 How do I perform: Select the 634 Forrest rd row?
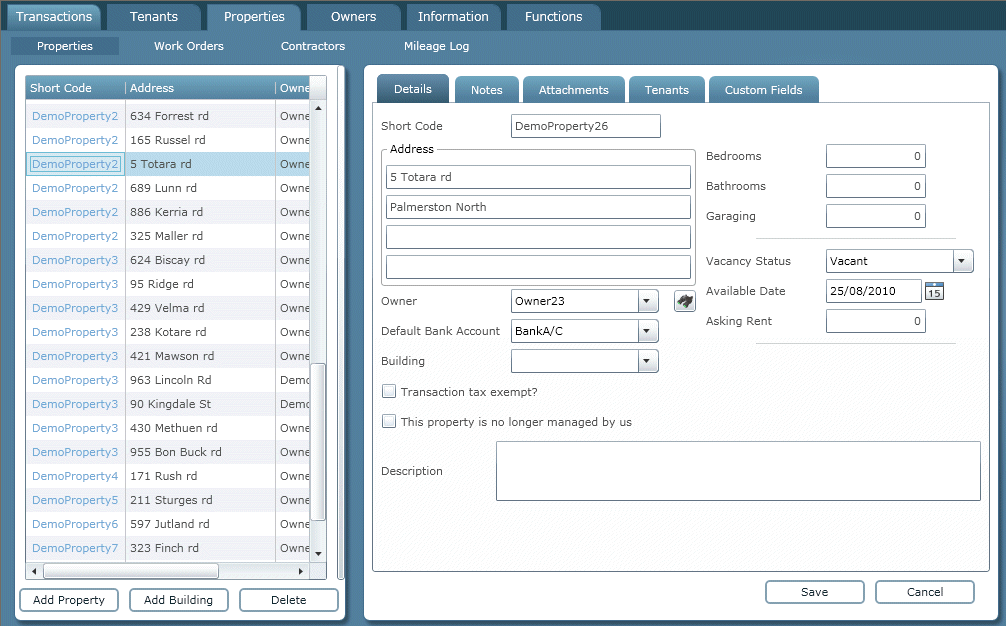click(168, 116)
